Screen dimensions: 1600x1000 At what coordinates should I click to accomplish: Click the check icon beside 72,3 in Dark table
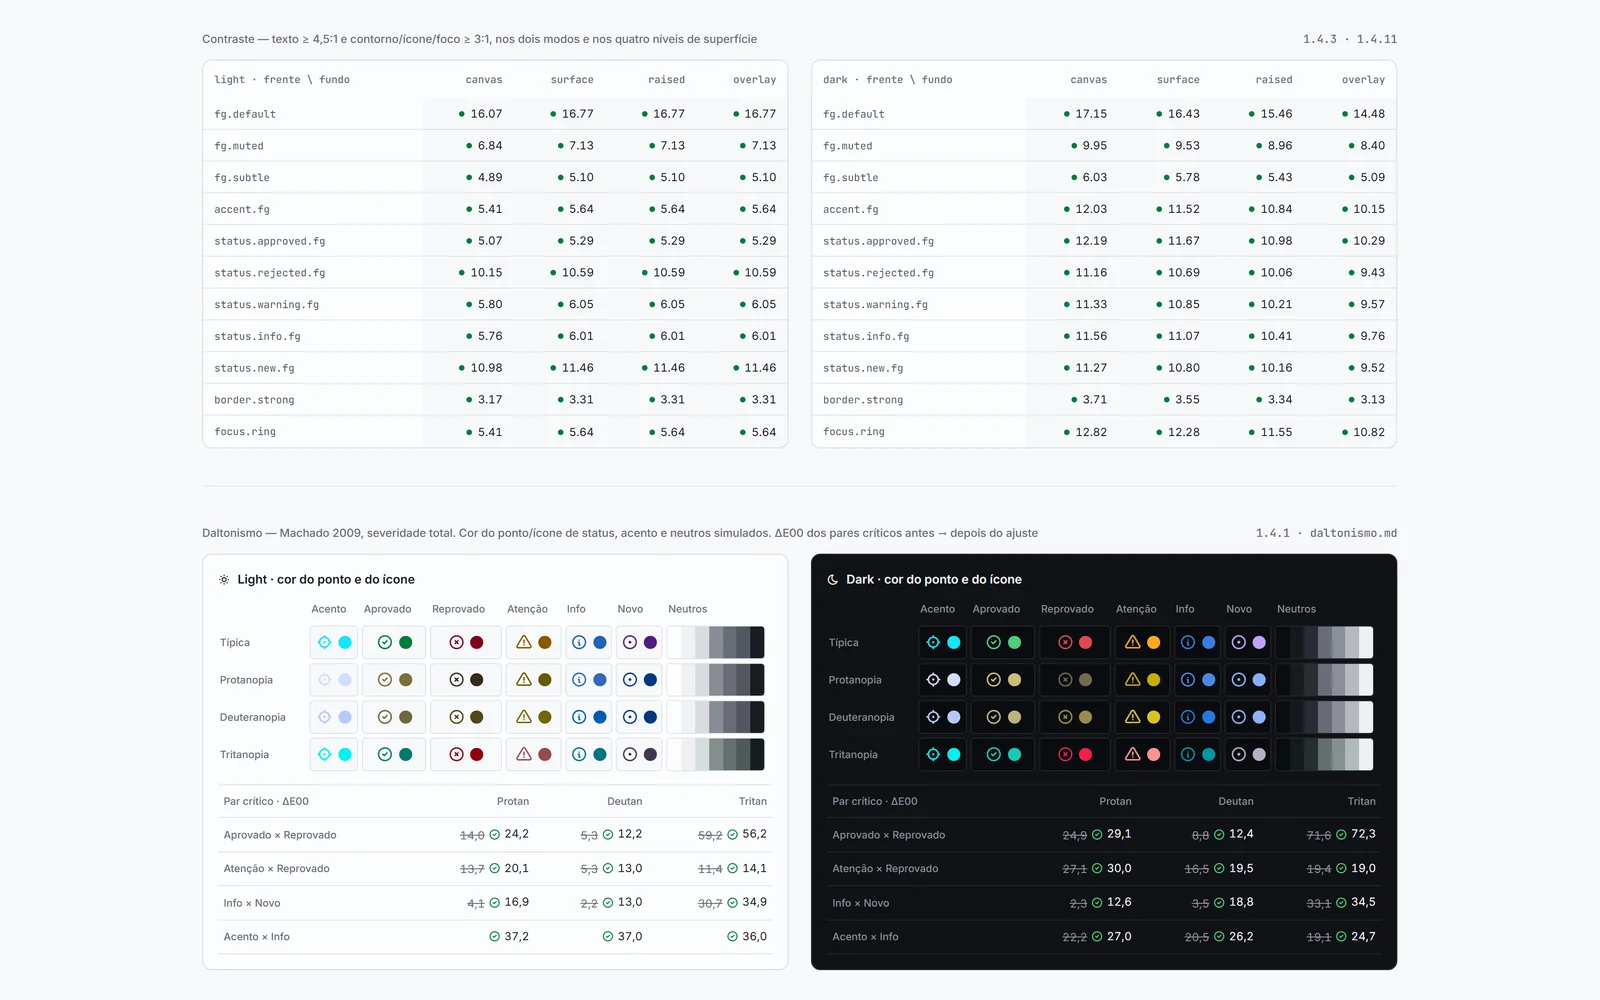click(x=1341, y=834)
